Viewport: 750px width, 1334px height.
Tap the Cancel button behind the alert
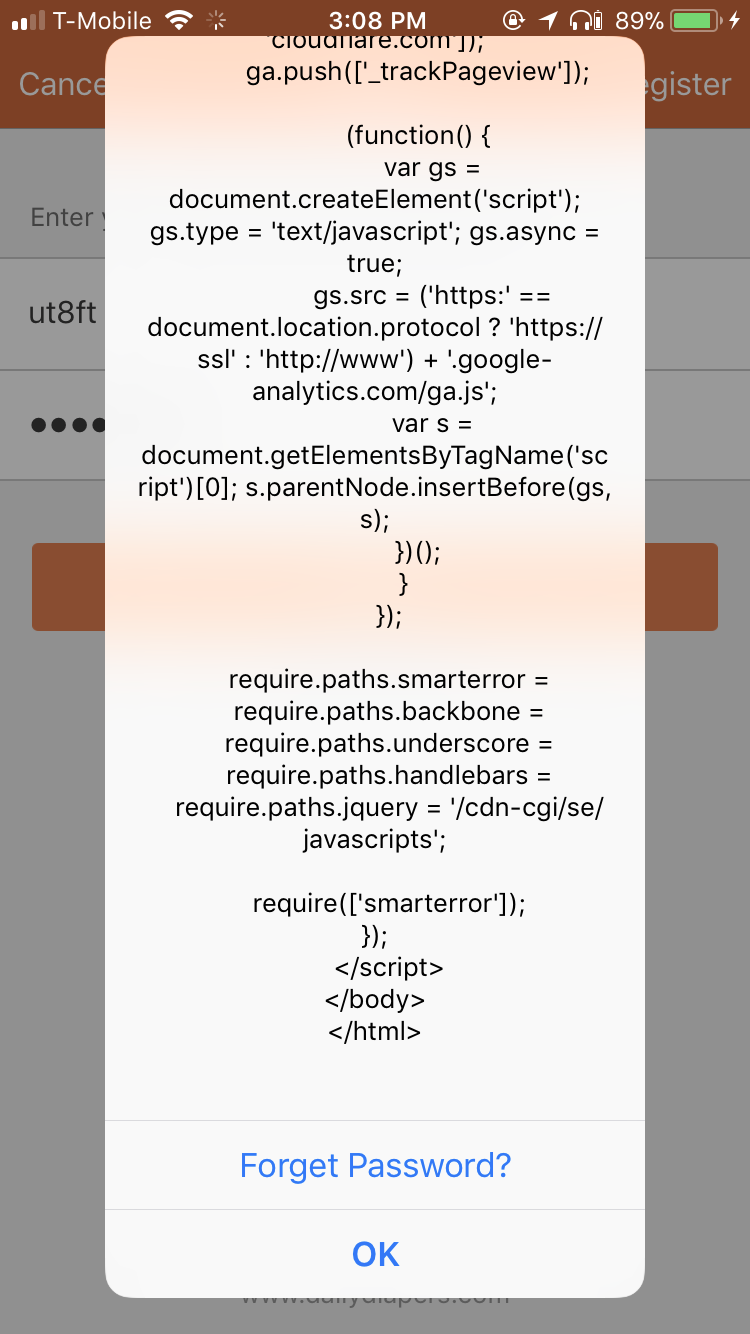pos(60,84)
